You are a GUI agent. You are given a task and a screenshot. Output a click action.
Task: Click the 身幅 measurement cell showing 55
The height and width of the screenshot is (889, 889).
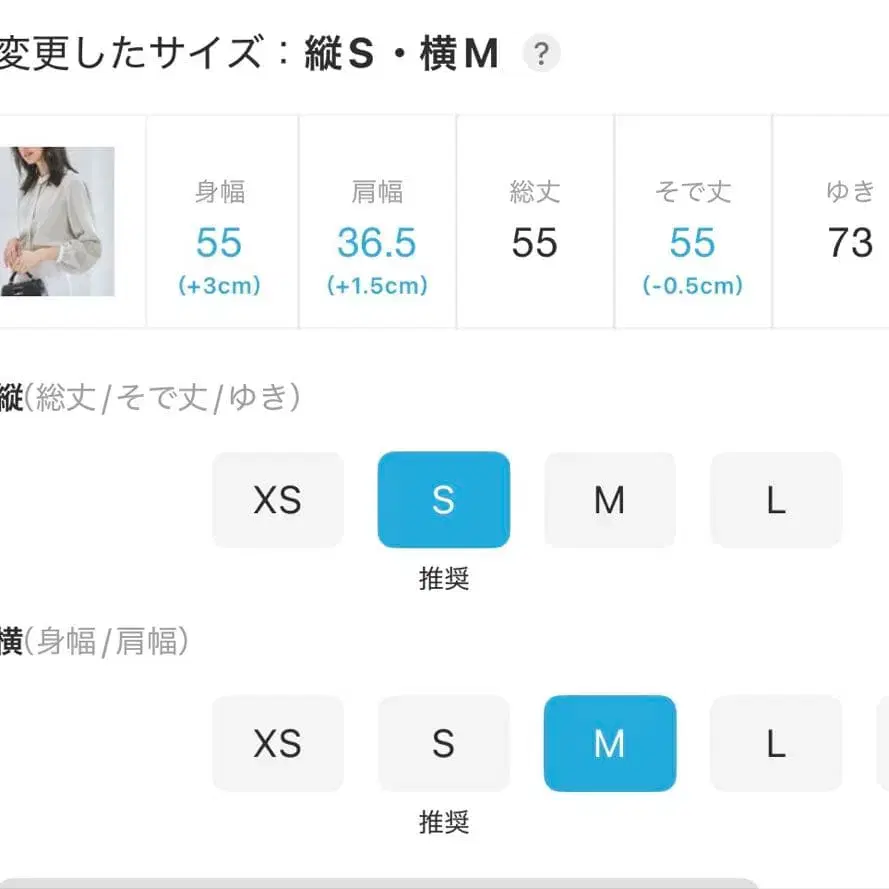(x=219, y=243)
